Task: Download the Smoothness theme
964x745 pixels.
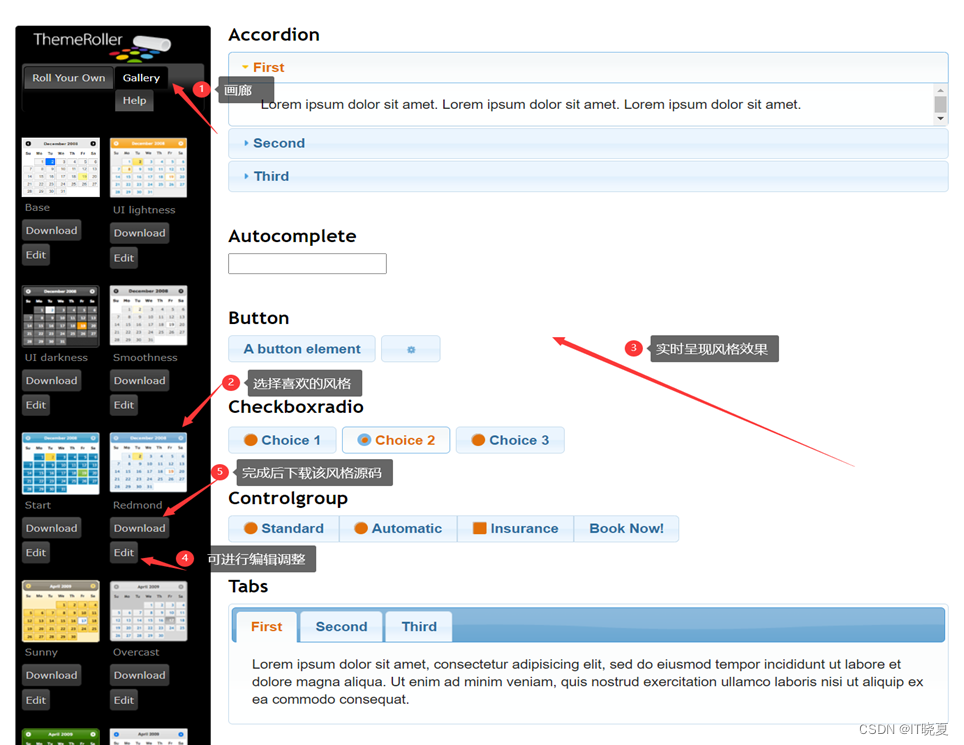Action: (140, 380)
